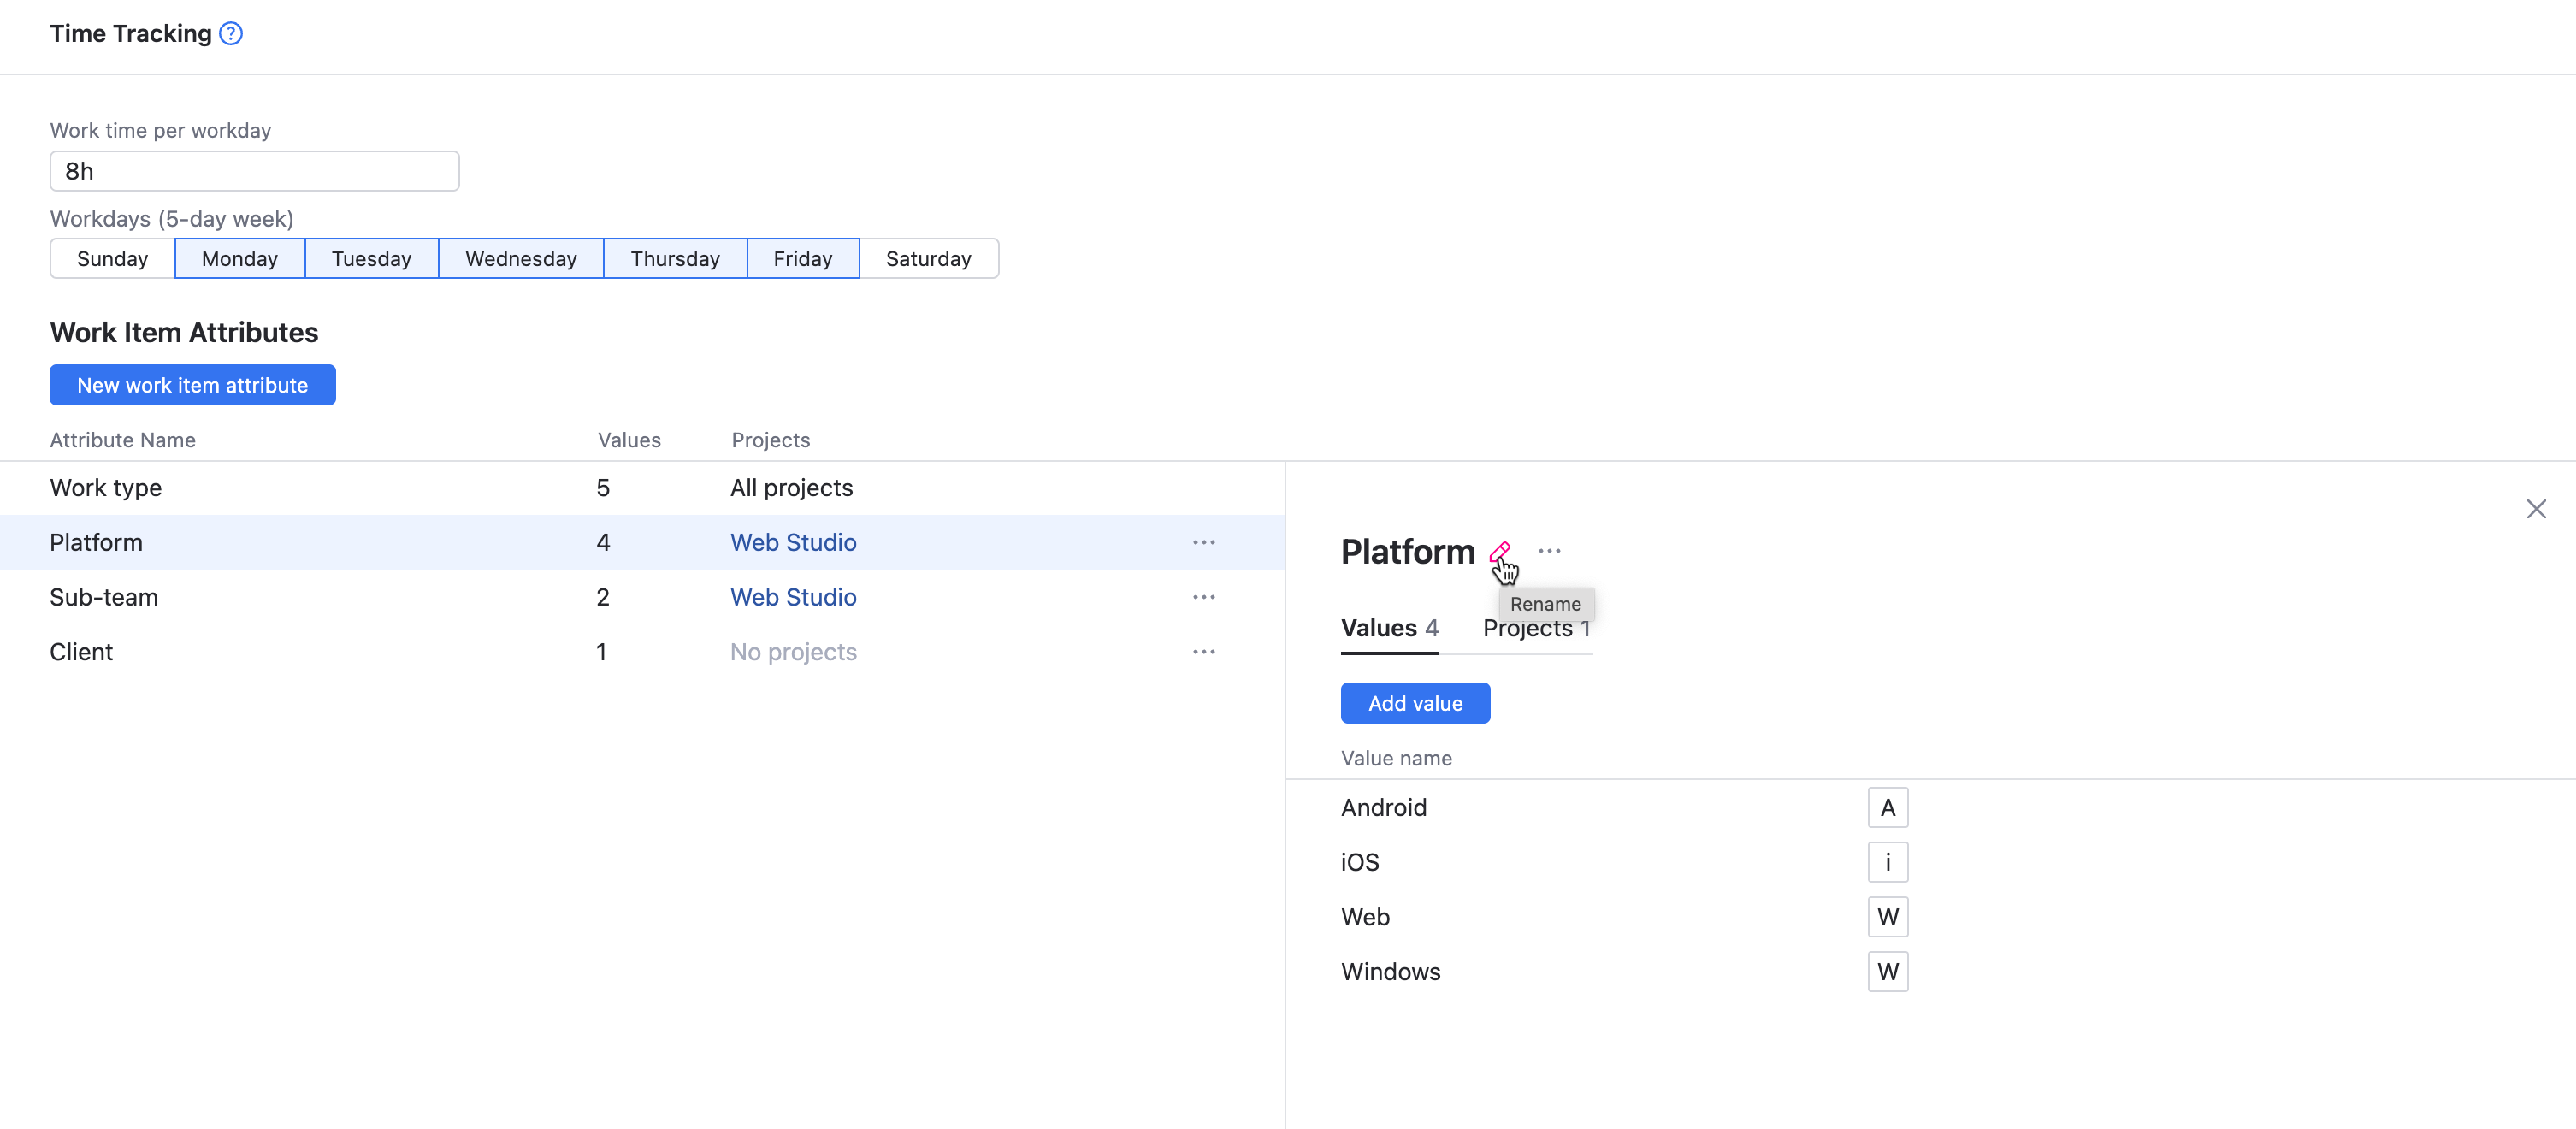Disable Monday as a workday
This screenshot has width=2576, height=1129.
[x=239, y=258]
